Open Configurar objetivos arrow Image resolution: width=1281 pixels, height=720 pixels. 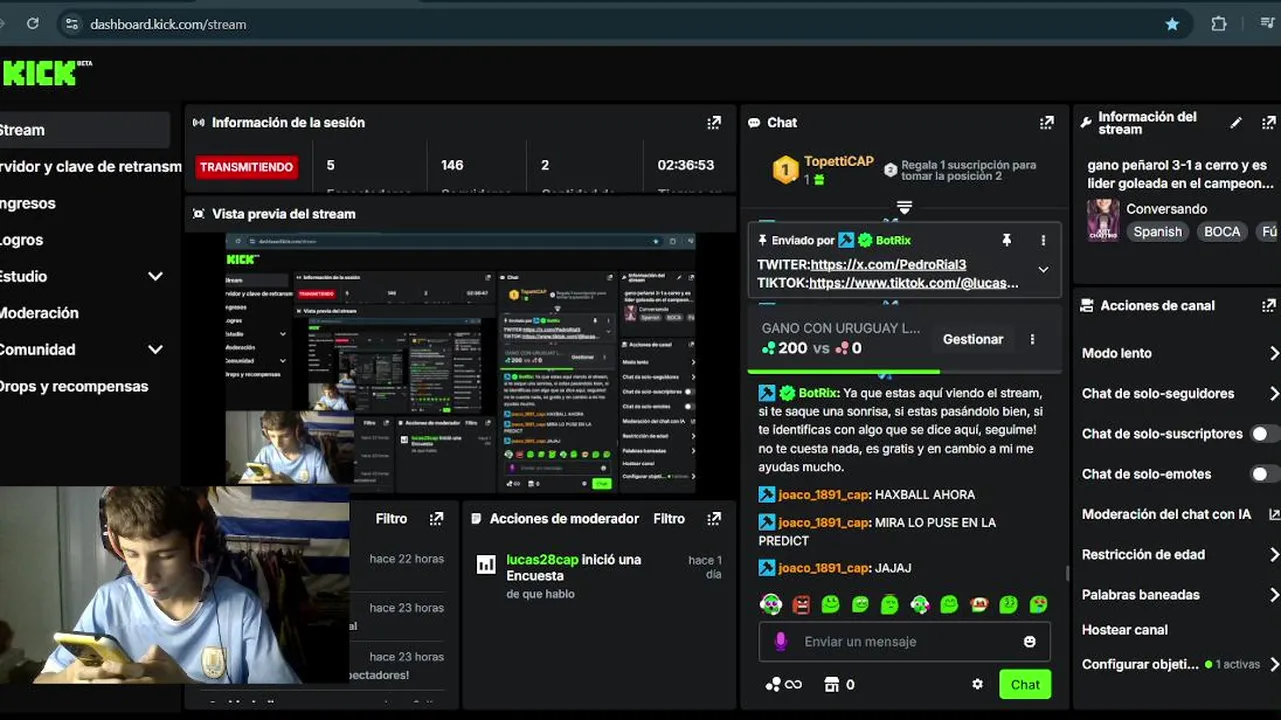pyautogui.click(x=1274, y=664)
